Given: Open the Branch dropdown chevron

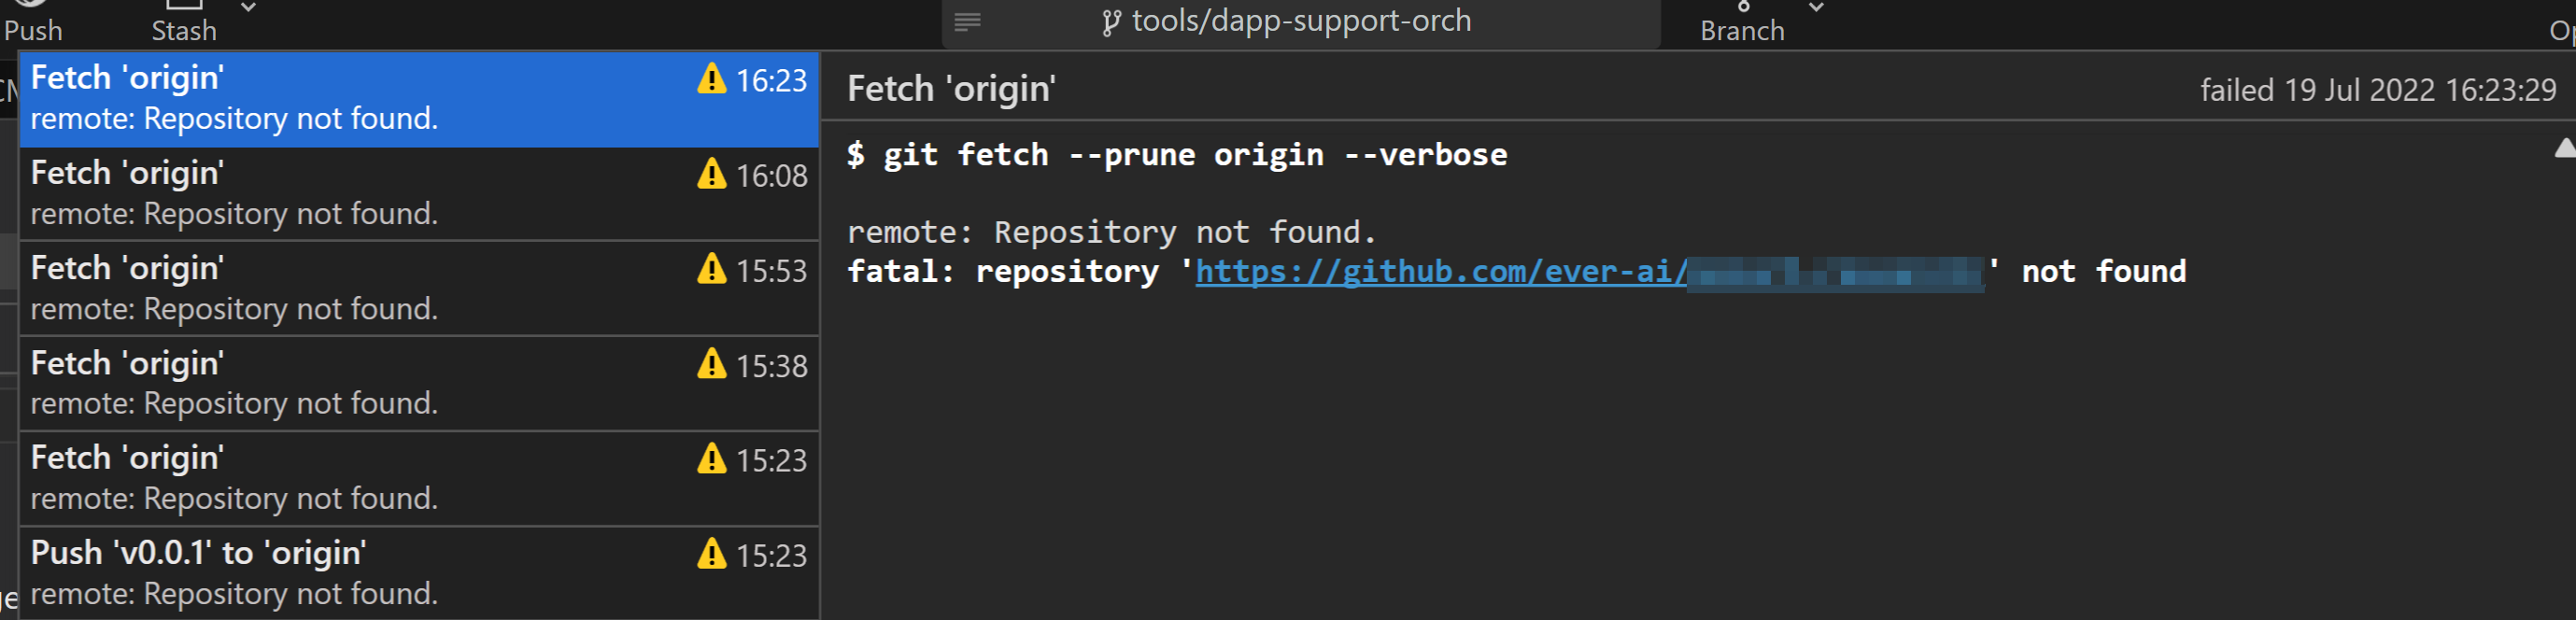Looking at the screenshot, I should (1815, 8).
